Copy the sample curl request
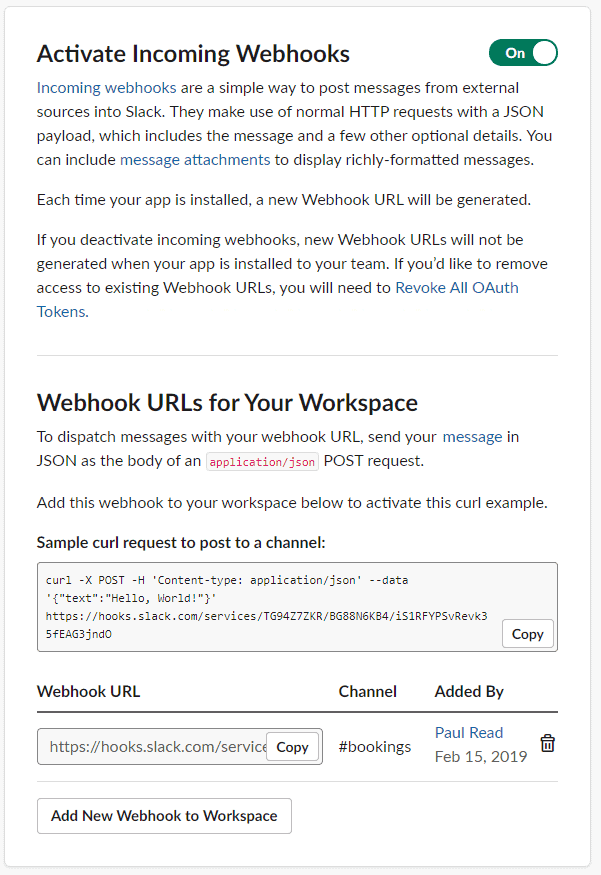The height and width of the screenshot is (875, 601). (527, 634)
